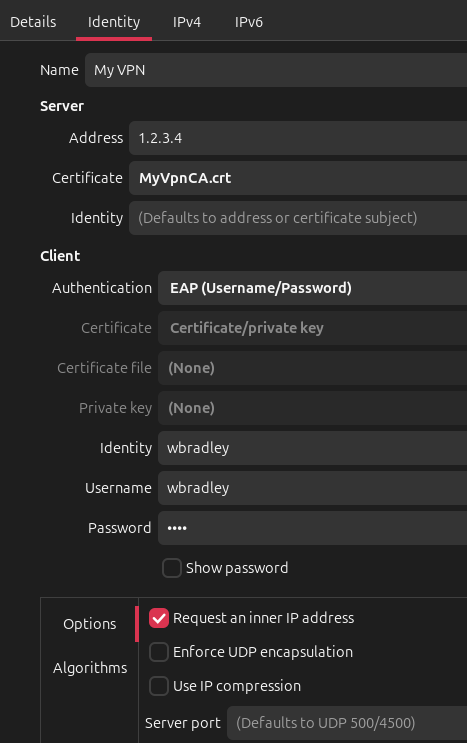Edit the client Identity field wbradley
This screenshot has width=467, height=743.
pyautogui.click(x=313, y=448)
